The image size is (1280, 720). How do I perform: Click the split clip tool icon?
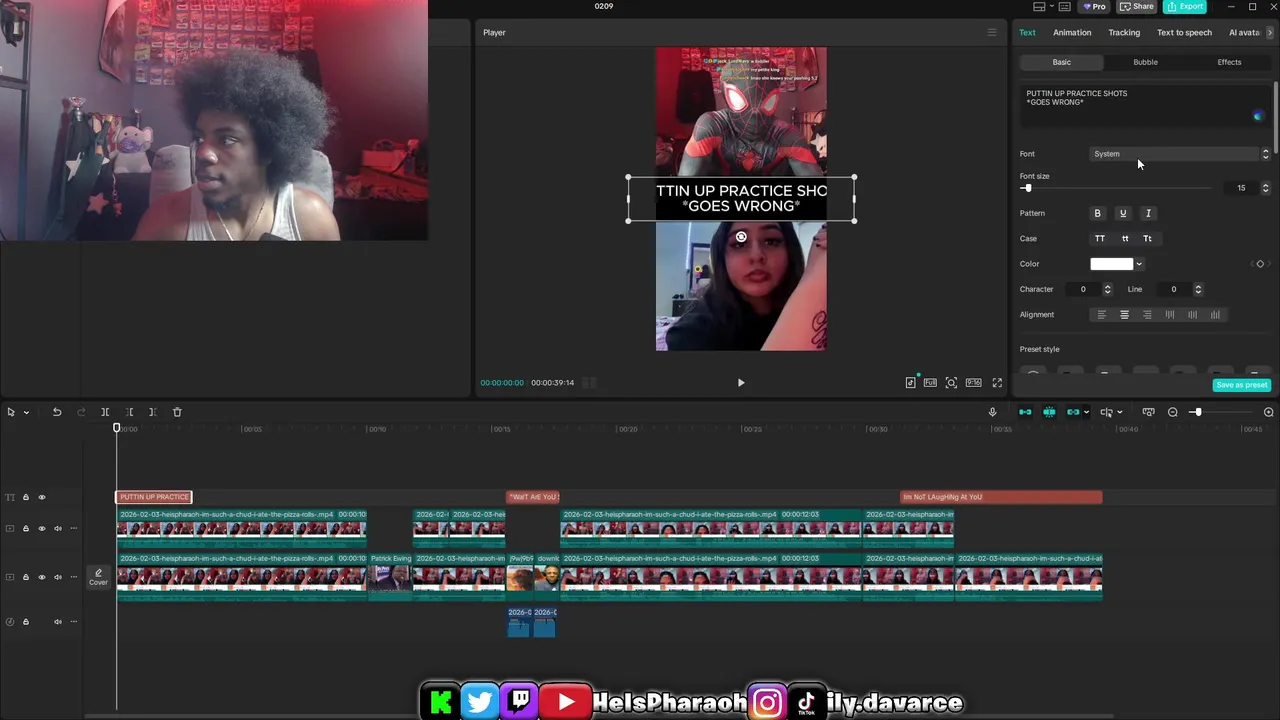(x=105, y=412)
